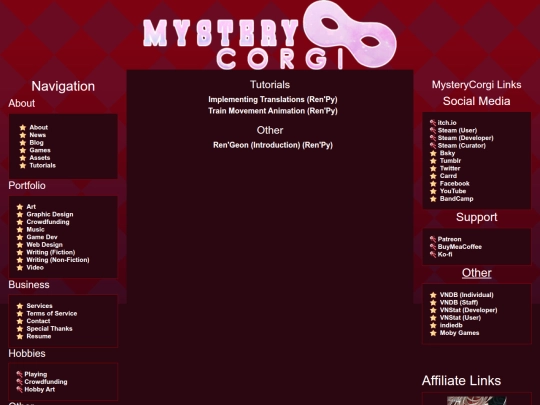Open Steam (User) profile link
This screenshot has width=540, height=405.
pos(457,130)
